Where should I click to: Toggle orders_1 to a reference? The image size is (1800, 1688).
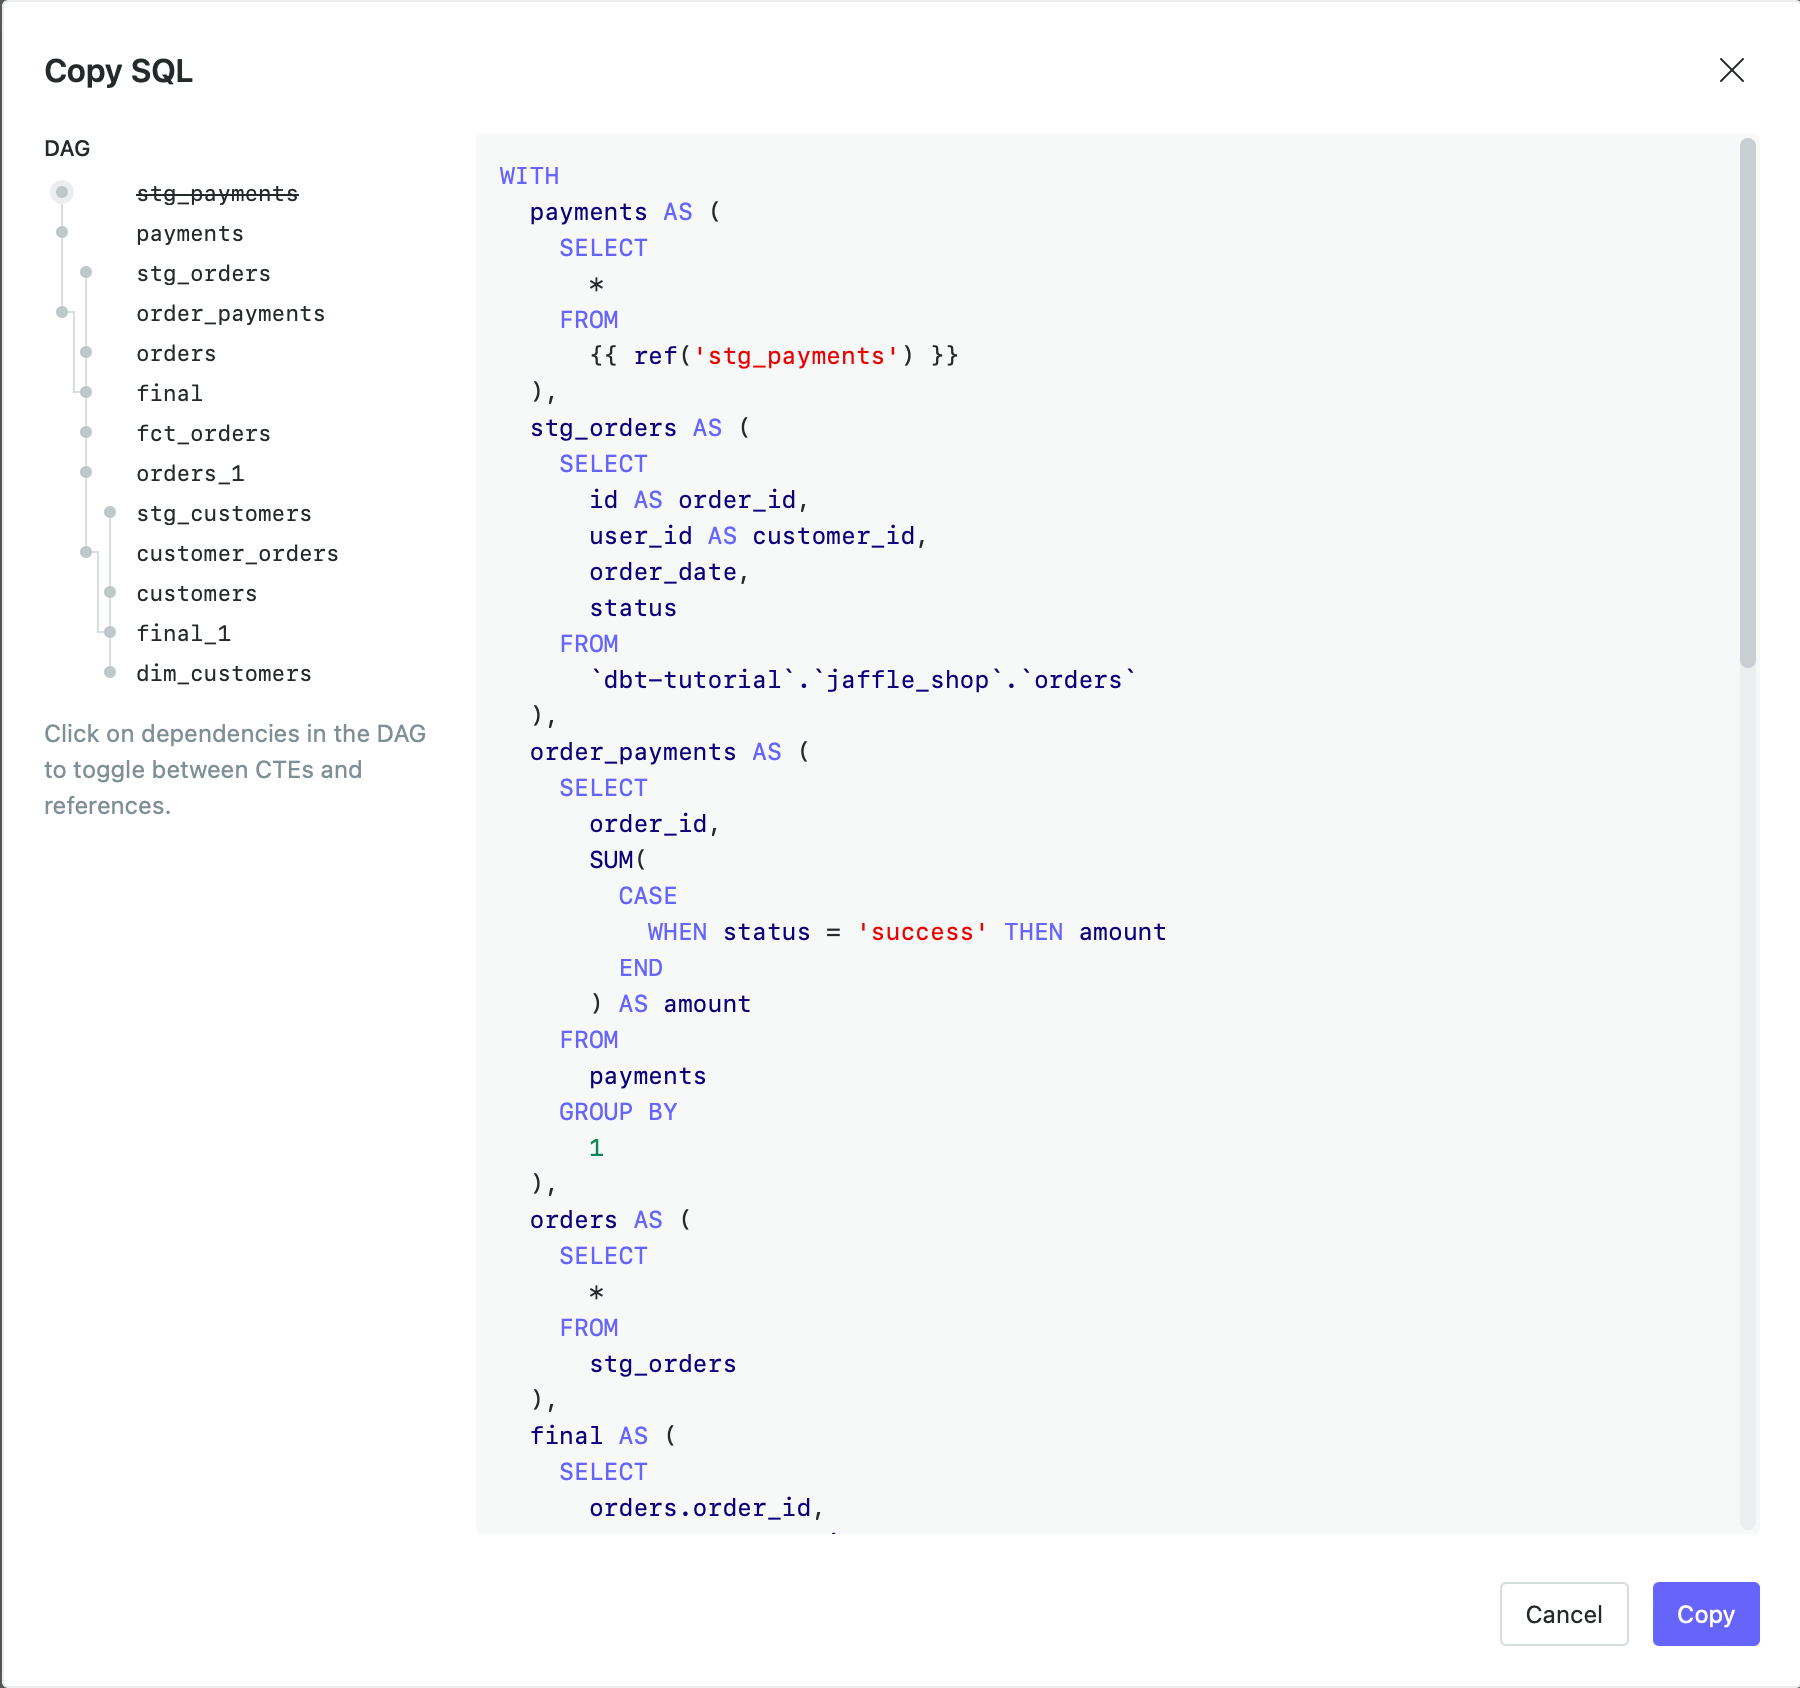(191, 473)
